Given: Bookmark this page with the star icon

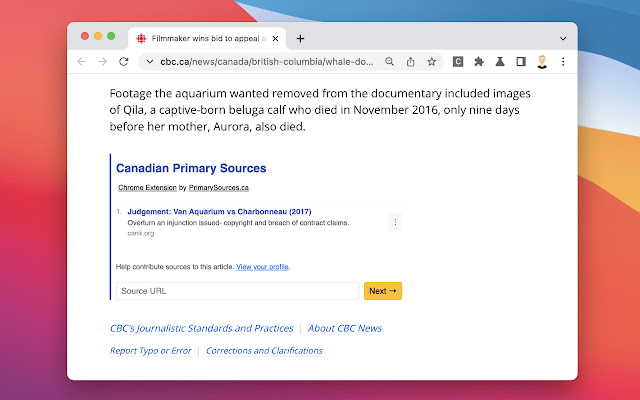Looking at the screenshot, I should 431,62.
